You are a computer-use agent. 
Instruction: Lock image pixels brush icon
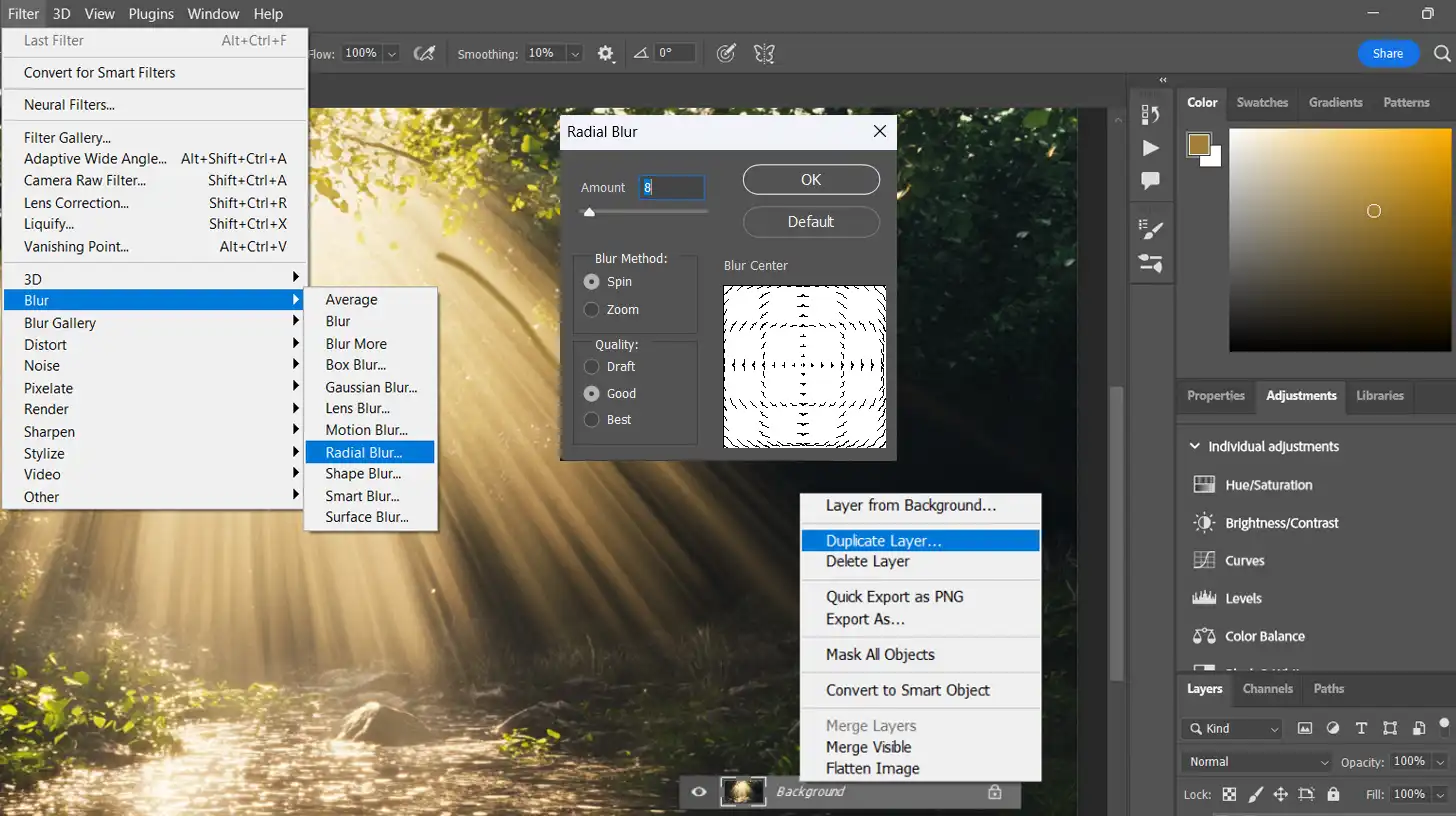pyautogui.click(x=1254, y=795)
